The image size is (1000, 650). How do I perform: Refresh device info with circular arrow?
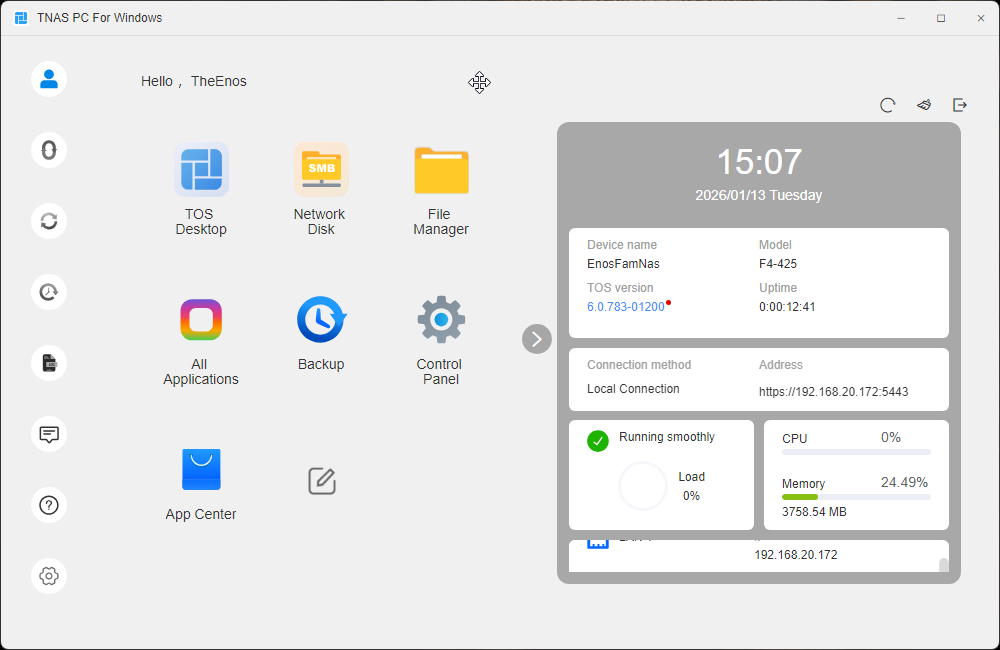click(888, 105)
